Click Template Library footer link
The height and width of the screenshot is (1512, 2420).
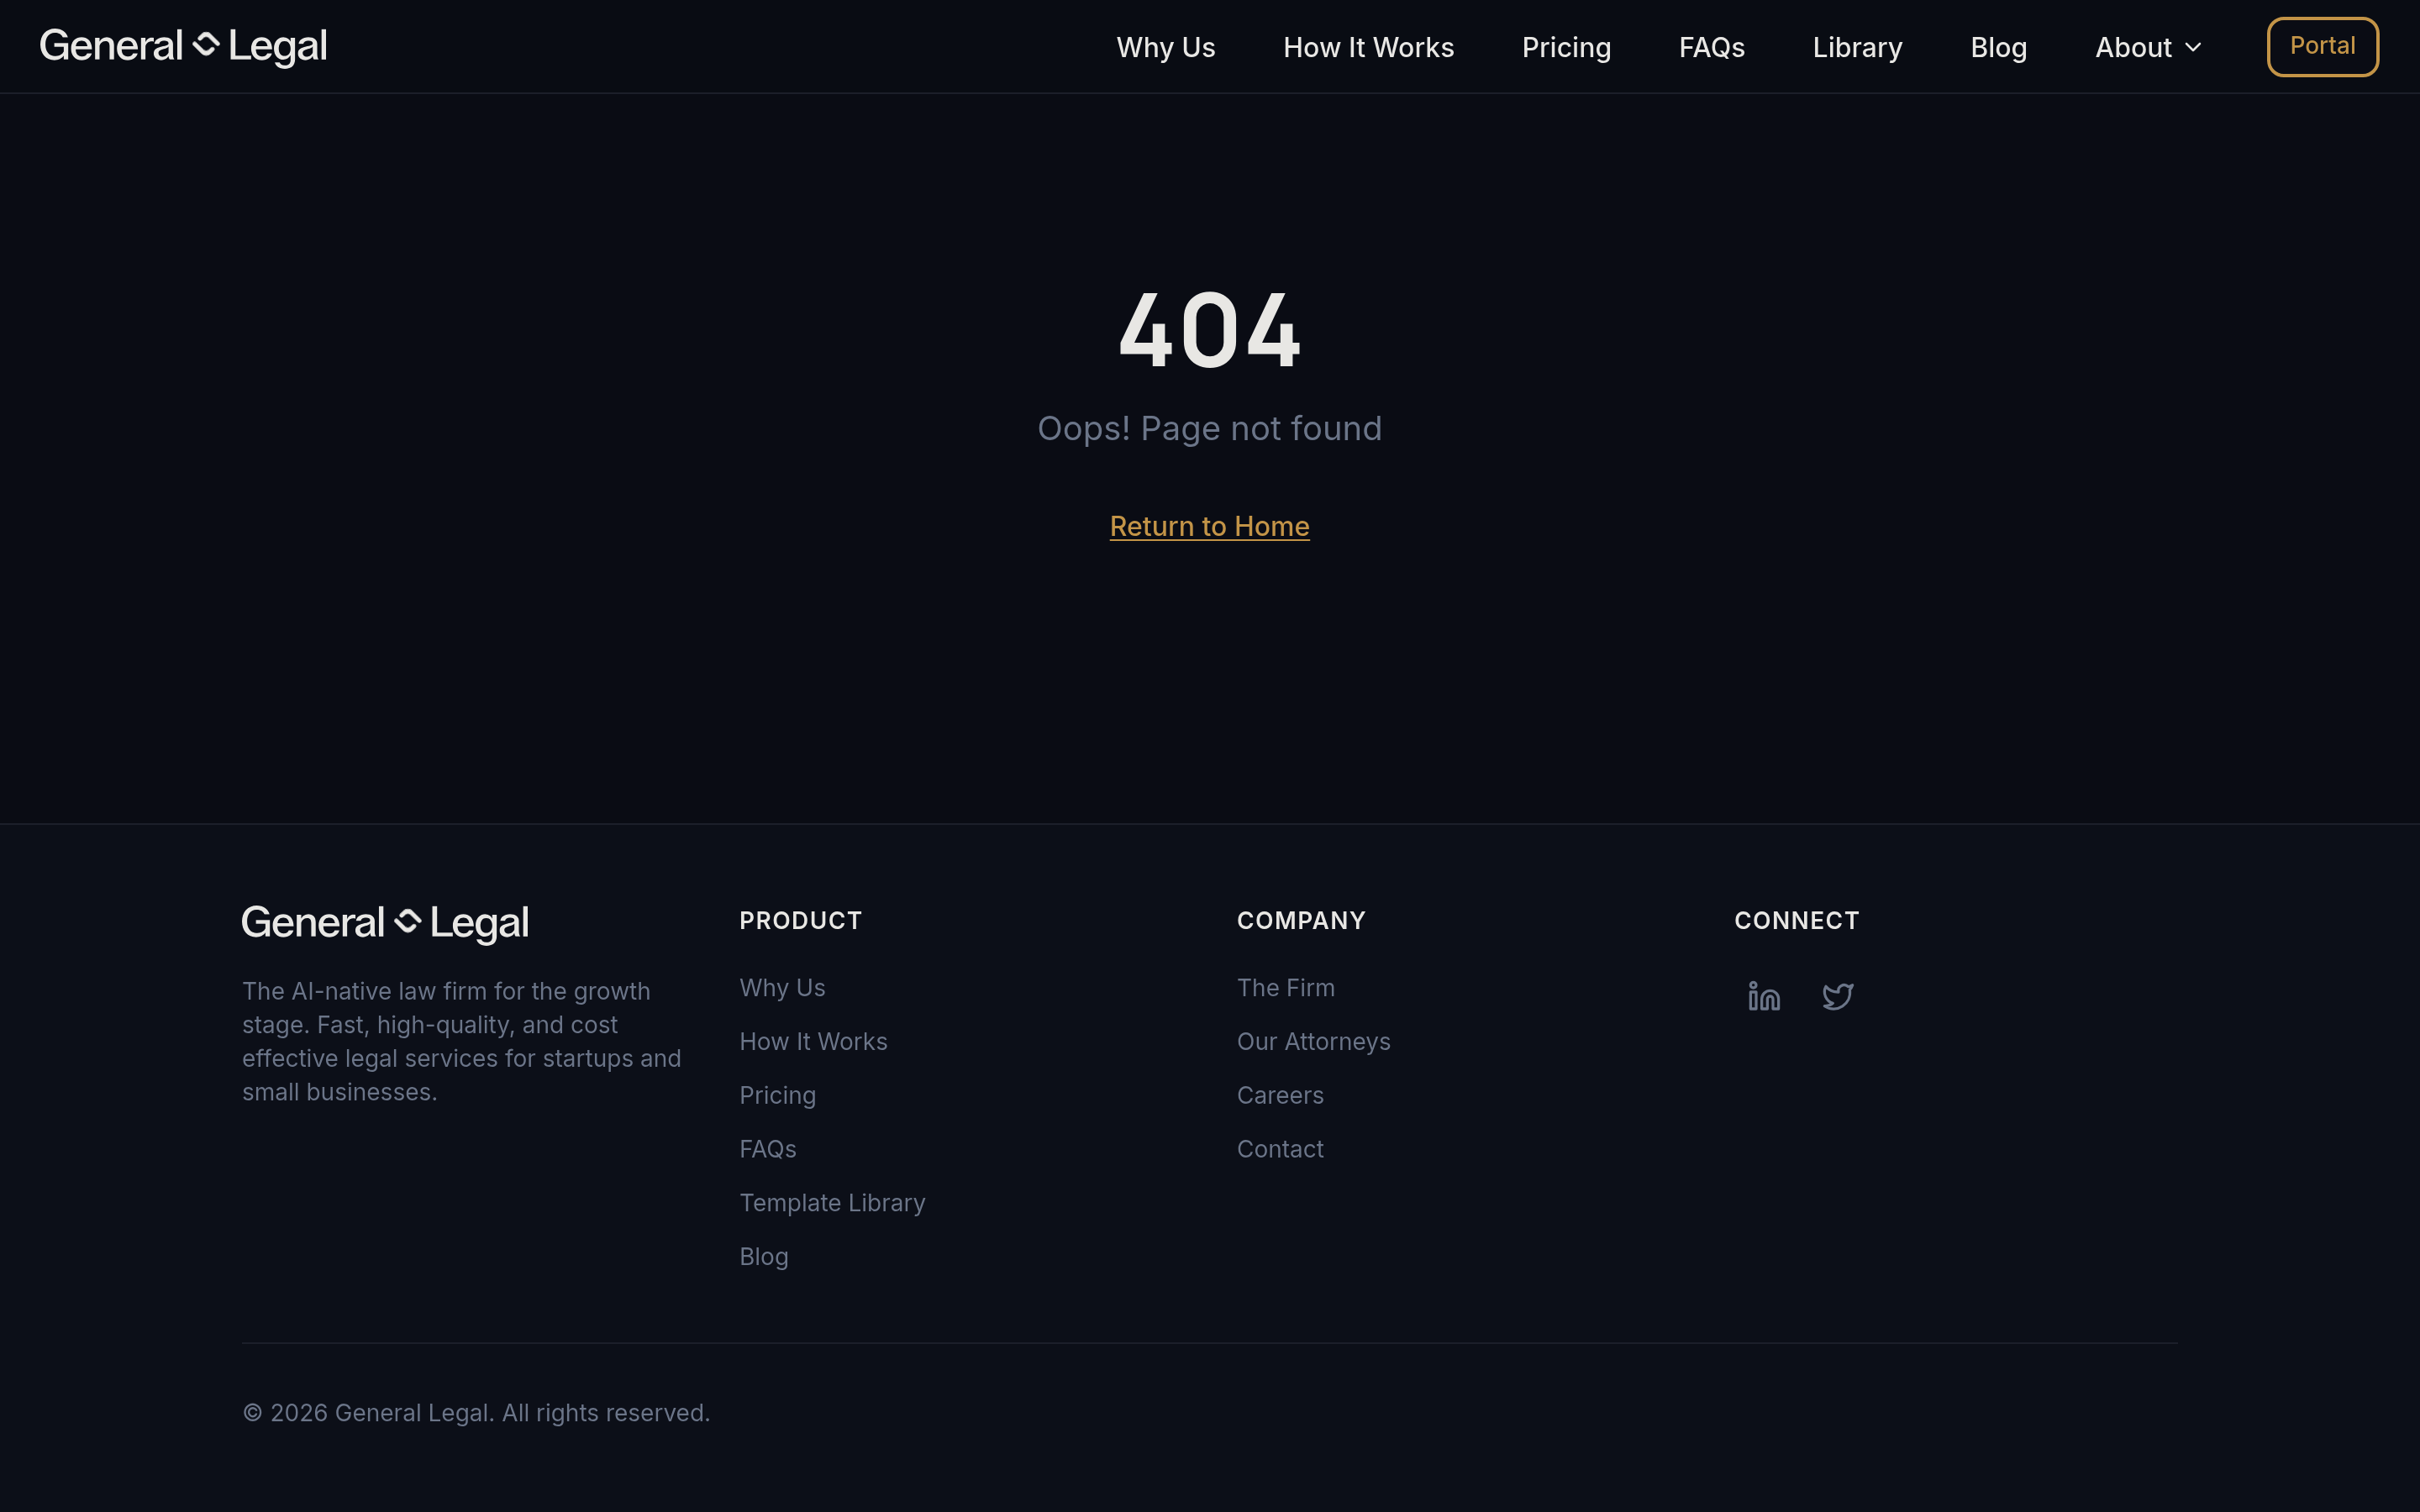click(832, 1203)
